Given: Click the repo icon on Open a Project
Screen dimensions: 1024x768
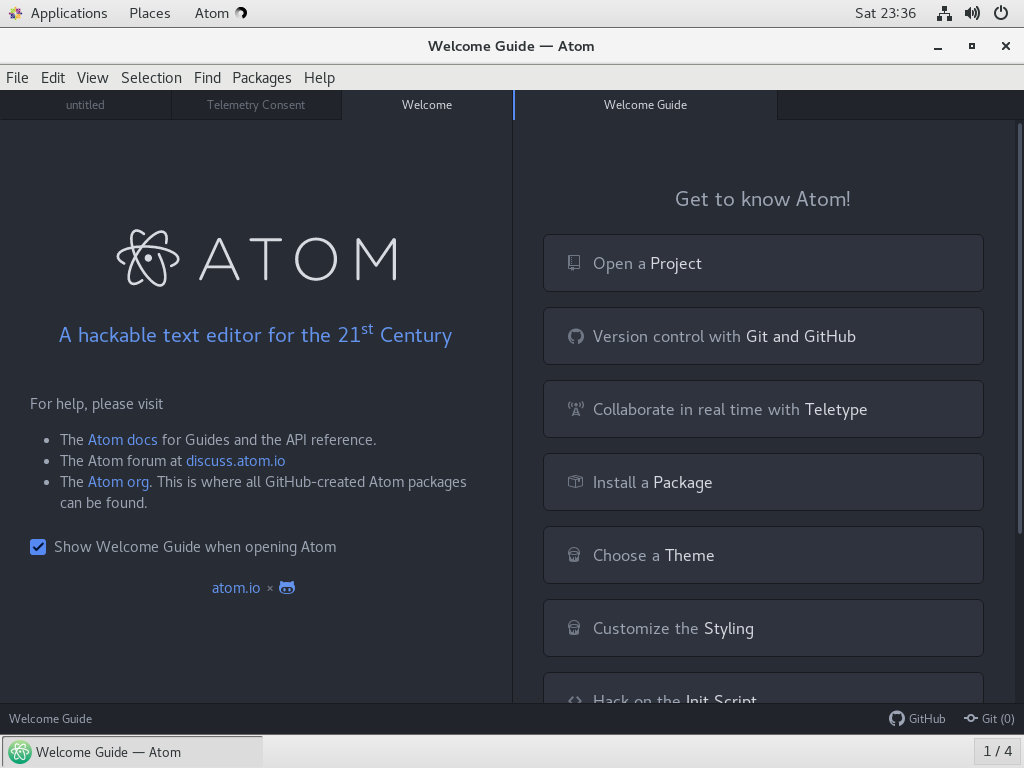Looking at the screenshot, I should tap(574, 263).
